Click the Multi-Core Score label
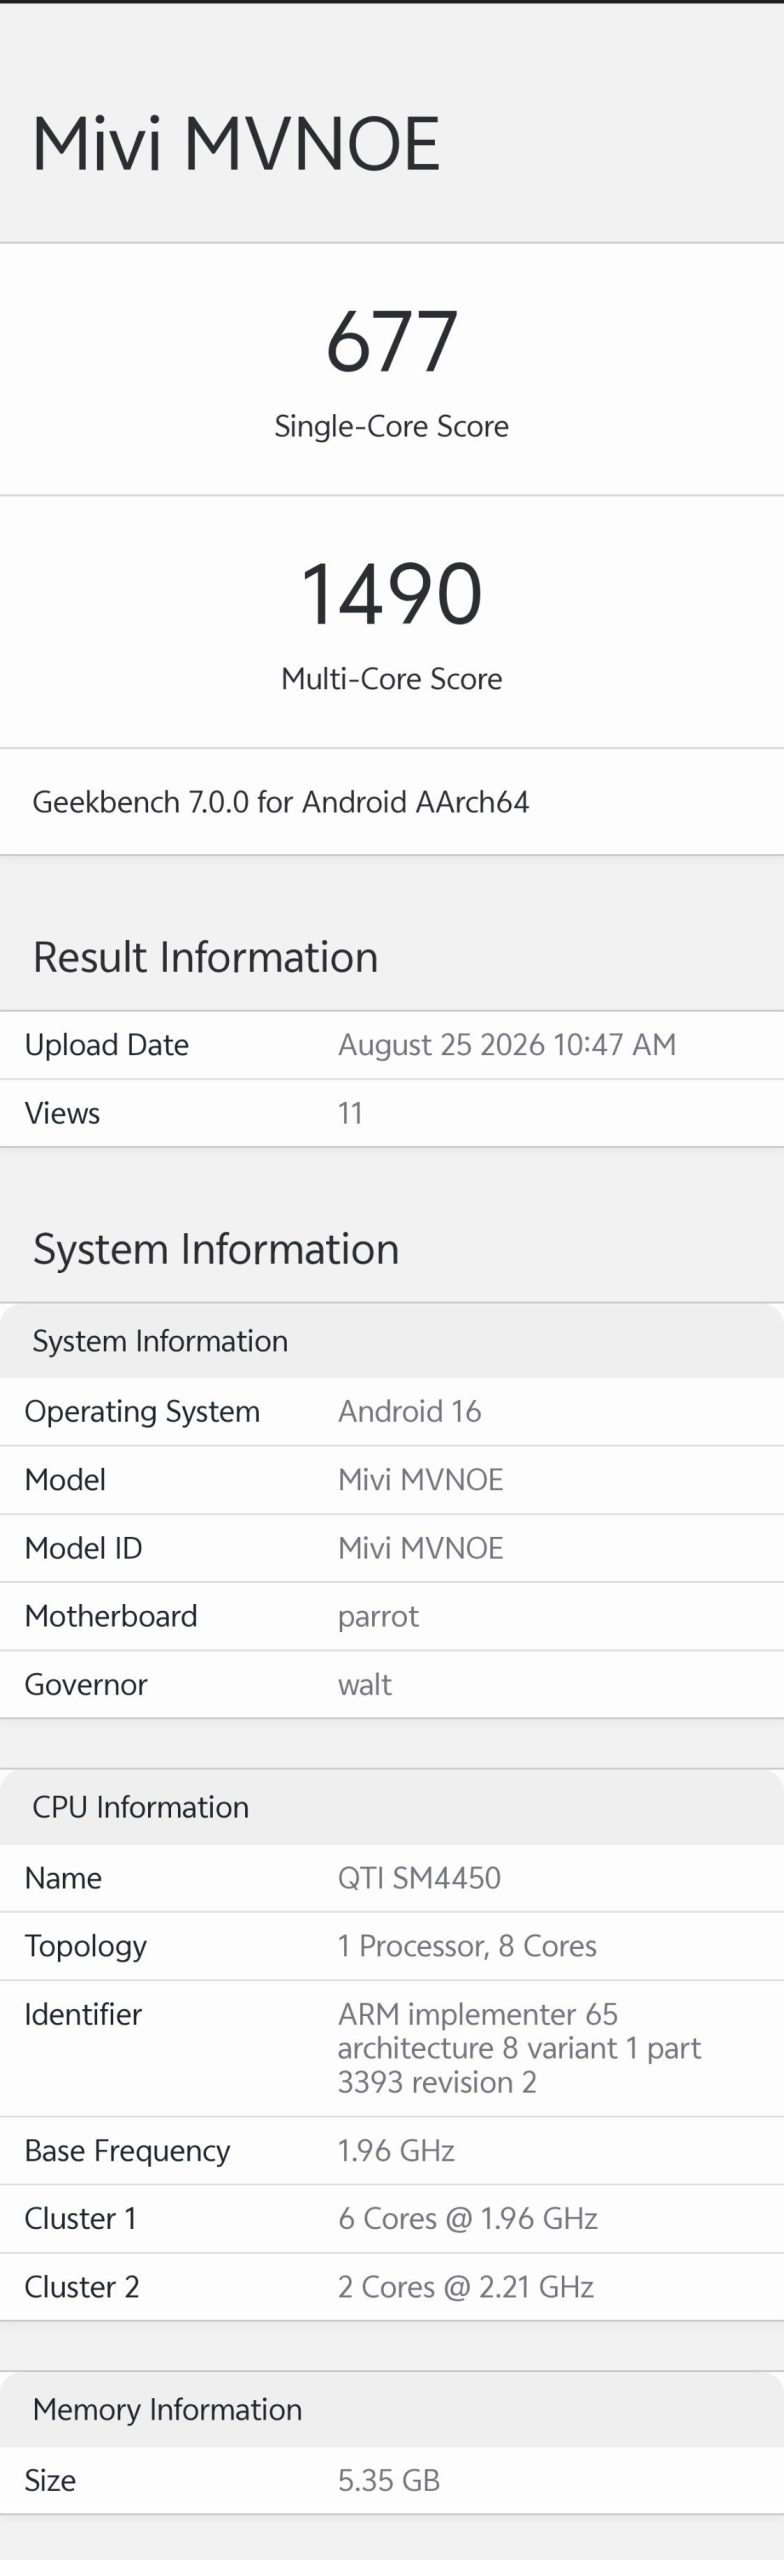The image size is (784, 2560). [x=392, y=679]
